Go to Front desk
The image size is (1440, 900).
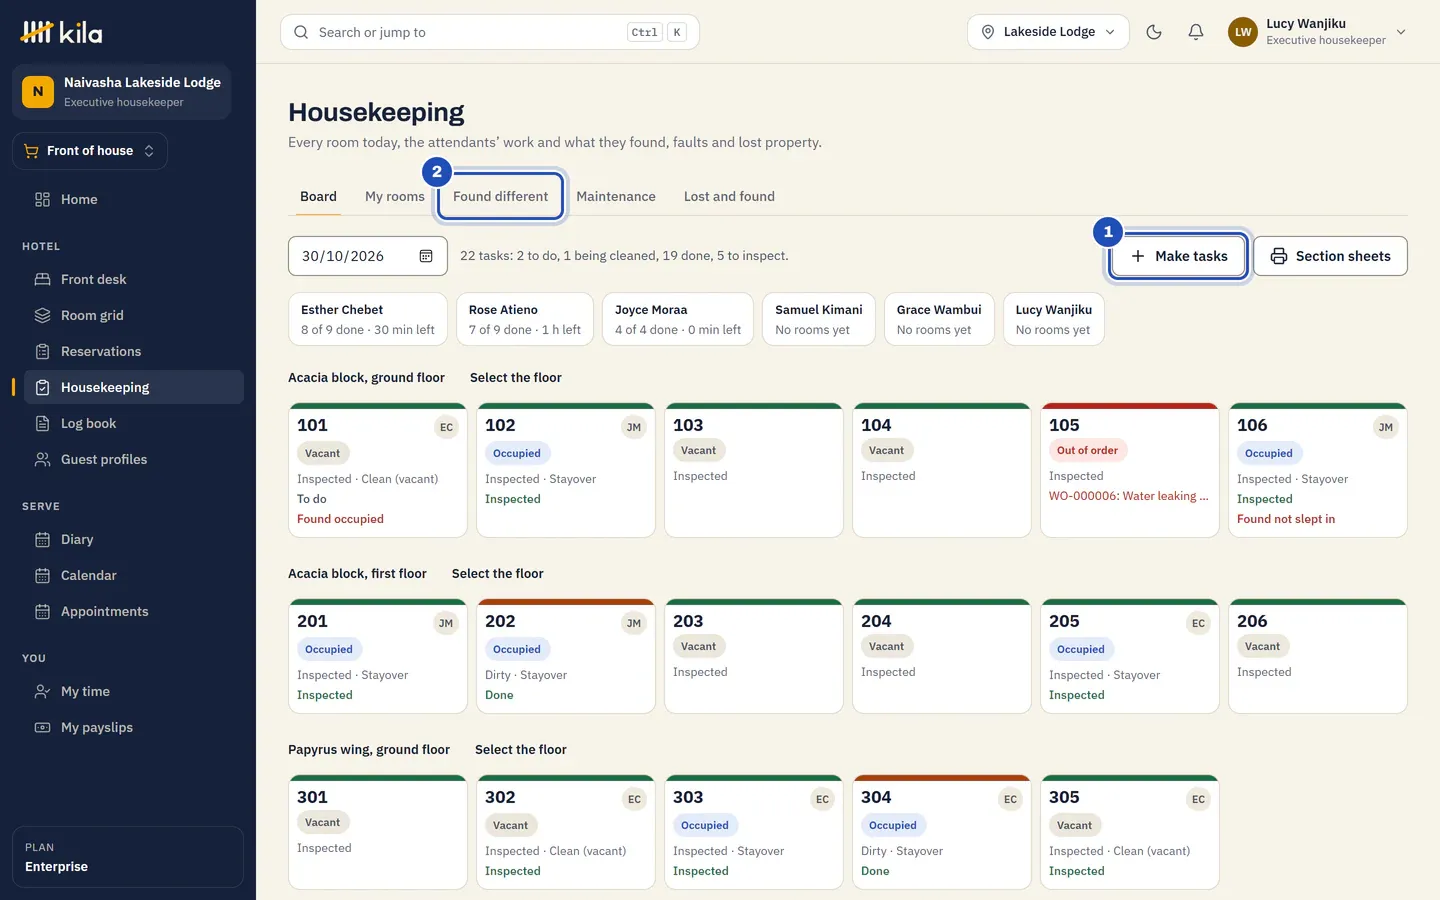point(134,279)
